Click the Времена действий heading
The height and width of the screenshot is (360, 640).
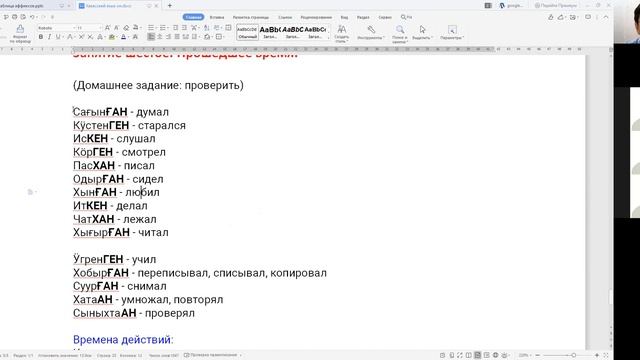pos(123,340)
